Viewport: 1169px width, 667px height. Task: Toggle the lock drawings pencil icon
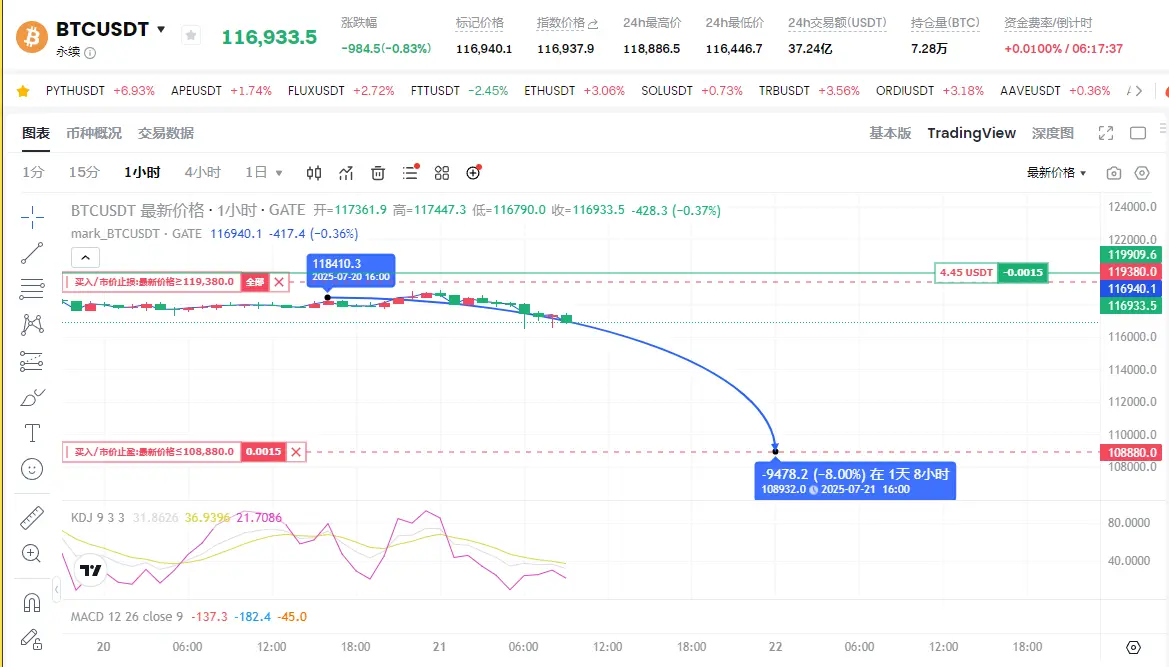pyautogui.click(x=32, y=639)
